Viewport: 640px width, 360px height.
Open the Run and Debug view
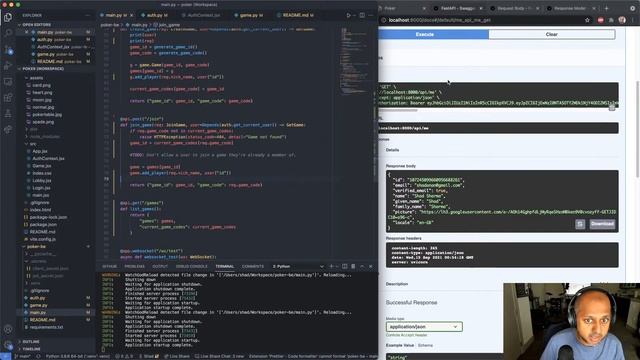8,65
